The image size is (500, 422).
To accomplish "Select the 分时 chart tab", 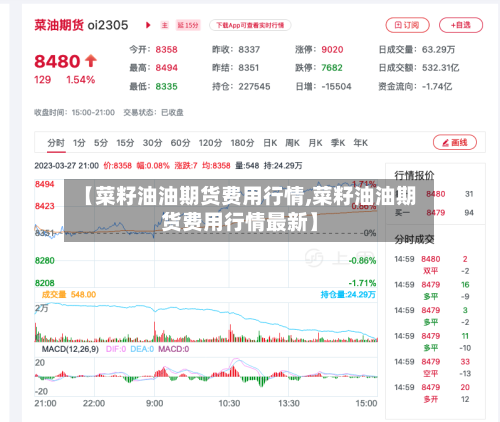I will tap(56, 143).
